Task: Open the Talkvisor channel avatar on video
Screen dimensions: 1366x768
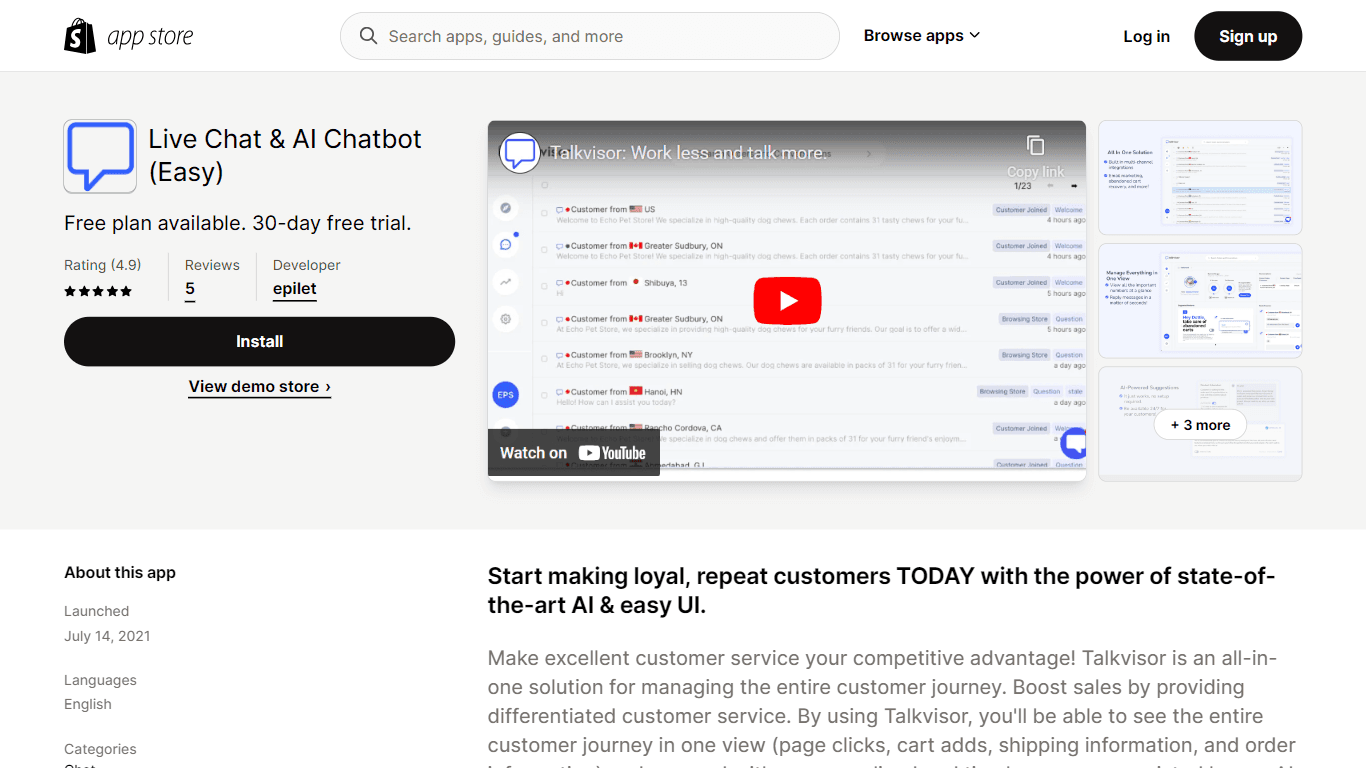Action: coord(520,153)
